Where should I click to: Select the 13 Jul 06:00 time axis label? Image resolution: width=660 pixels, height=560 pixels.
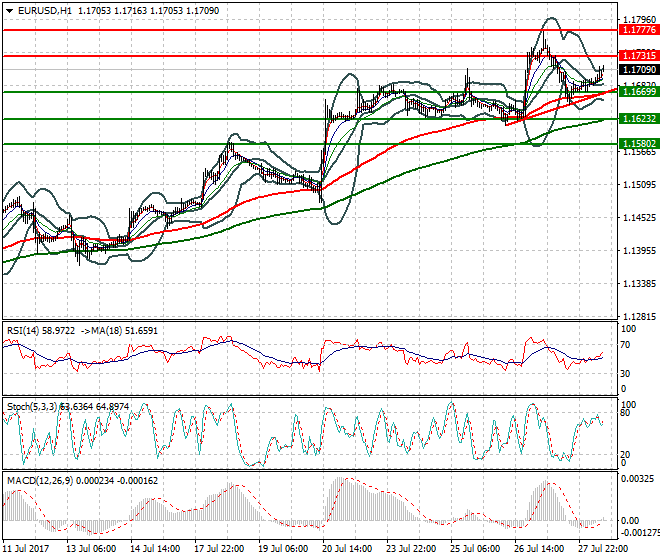pos(91,549)
